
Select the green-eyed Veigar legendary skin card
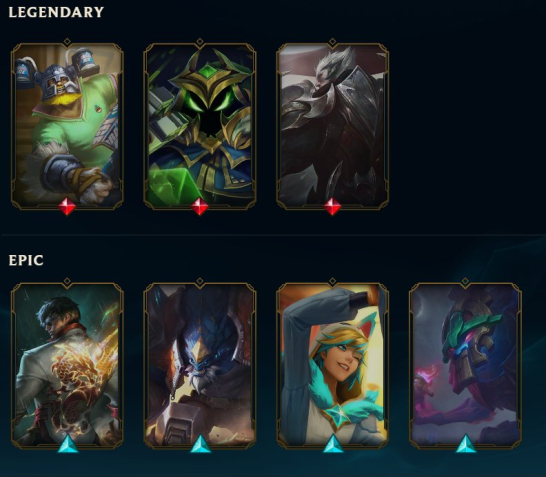[200, 125]
